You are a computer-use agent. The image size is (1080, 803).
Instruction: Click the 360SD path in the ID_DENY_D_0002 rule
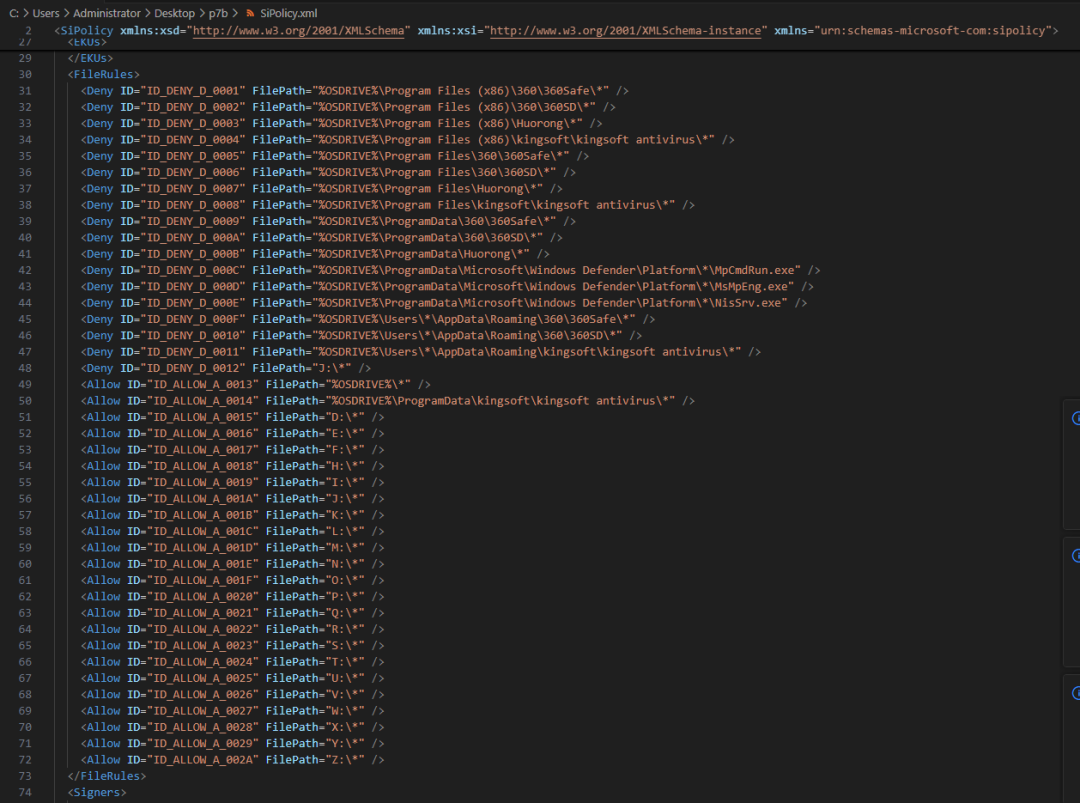454,107
